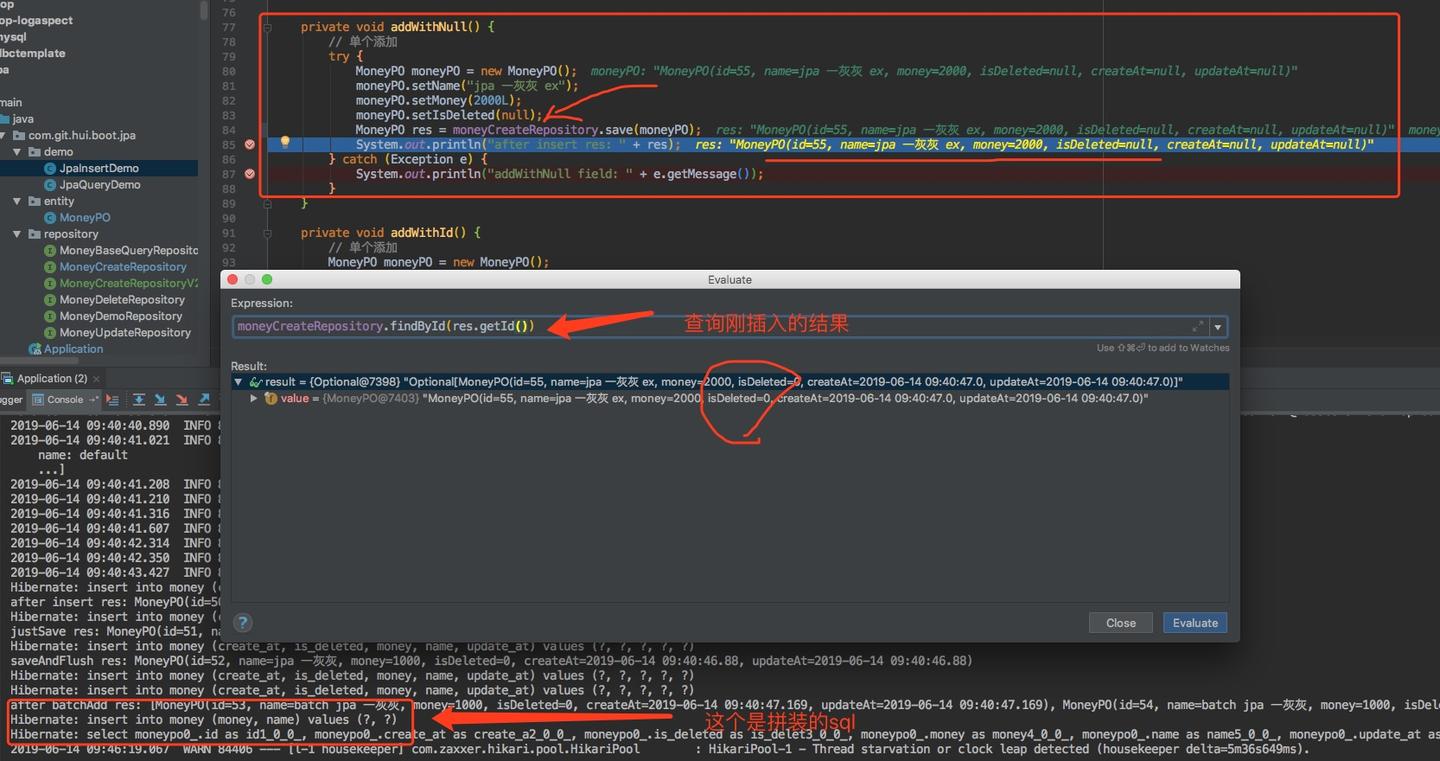1440x761 pixels.
Task: Click the Step Over debugger icon
Action: [x=139, y=400]
